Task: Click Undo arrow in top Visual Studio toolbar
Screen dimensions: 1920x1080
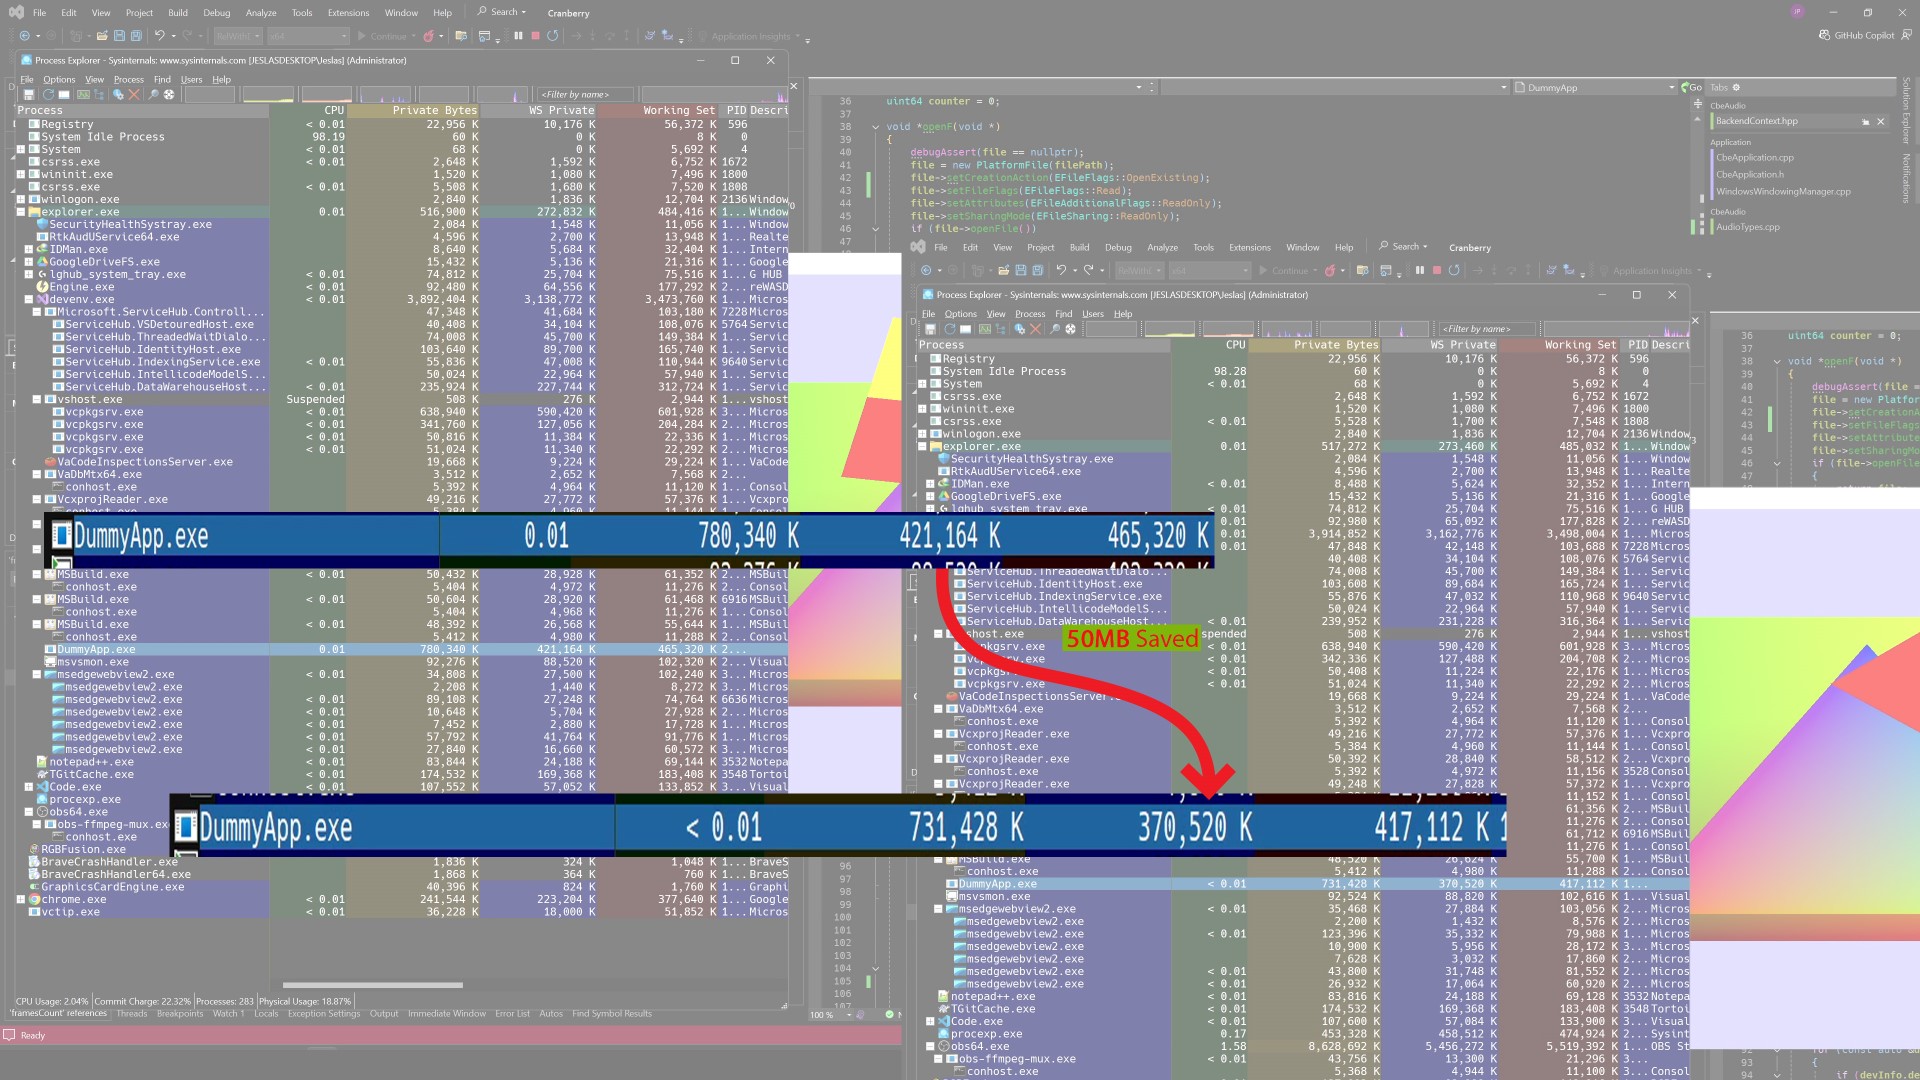Action: point(159,35)
